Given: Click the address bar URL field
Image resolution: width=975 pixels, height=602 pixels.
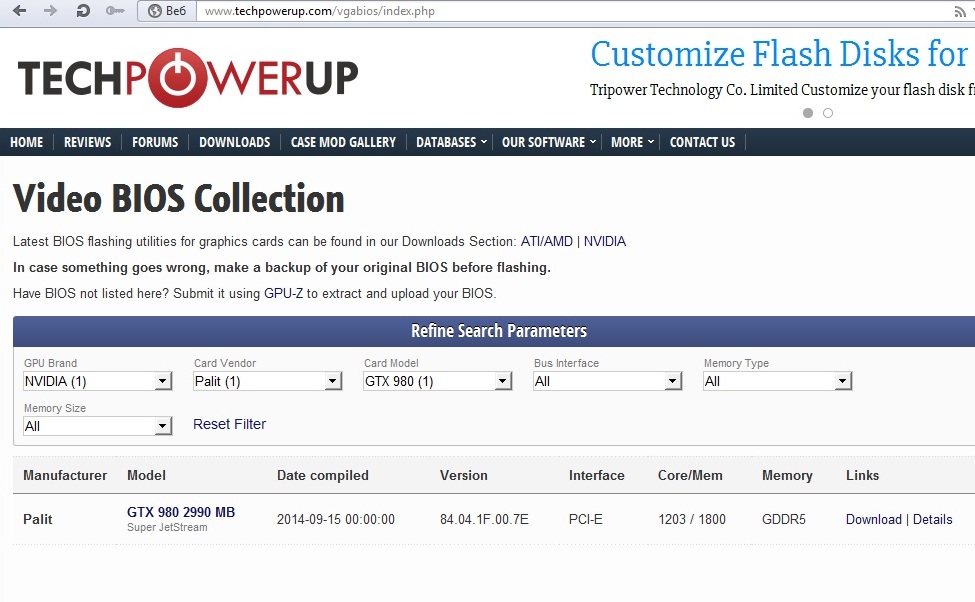Looking at the screenshot, I should 572,11.
